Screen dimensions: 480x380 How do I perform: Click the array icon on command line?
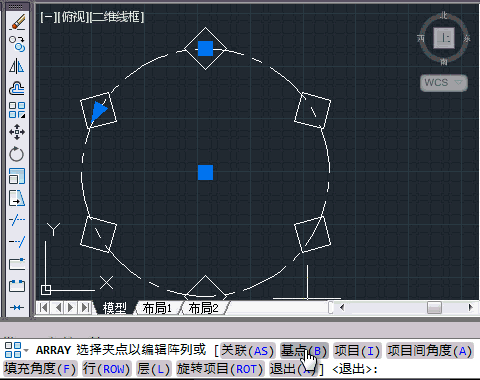(13, 350)
